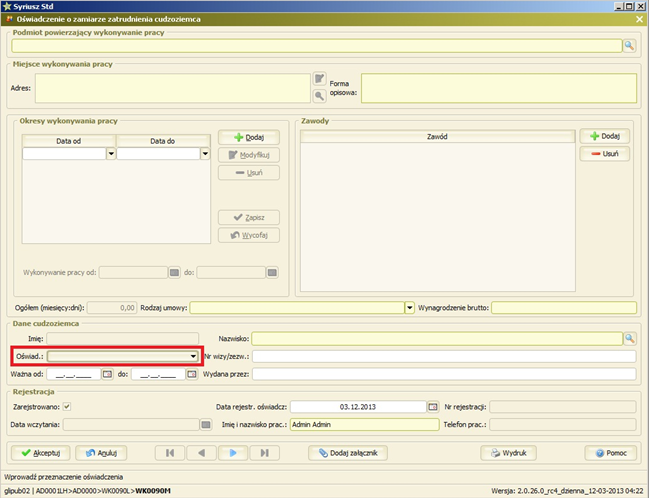649x498 pixels.
Task: Expand the Rodzaj umowy dropdown
Action: (x=409, y=308)
